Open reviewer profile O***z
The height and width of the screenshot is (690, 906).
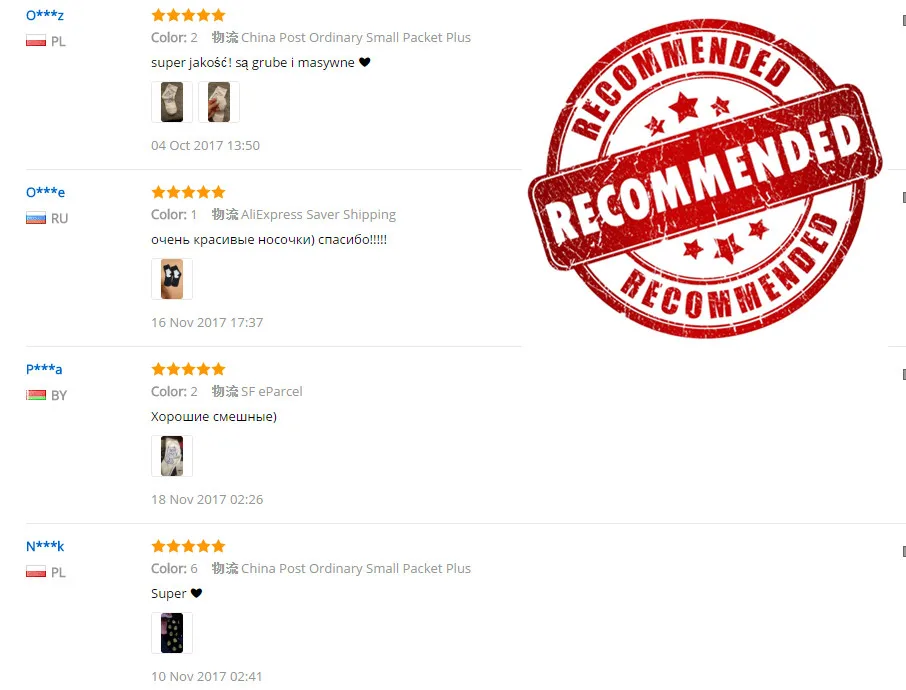click(44, 15)
